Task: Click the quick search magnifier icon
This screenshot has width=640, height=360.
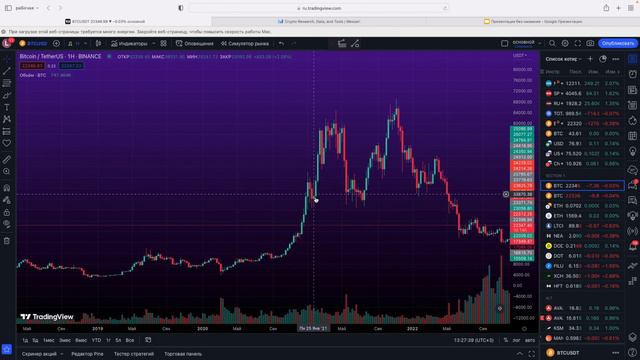Action: (552, 43)
